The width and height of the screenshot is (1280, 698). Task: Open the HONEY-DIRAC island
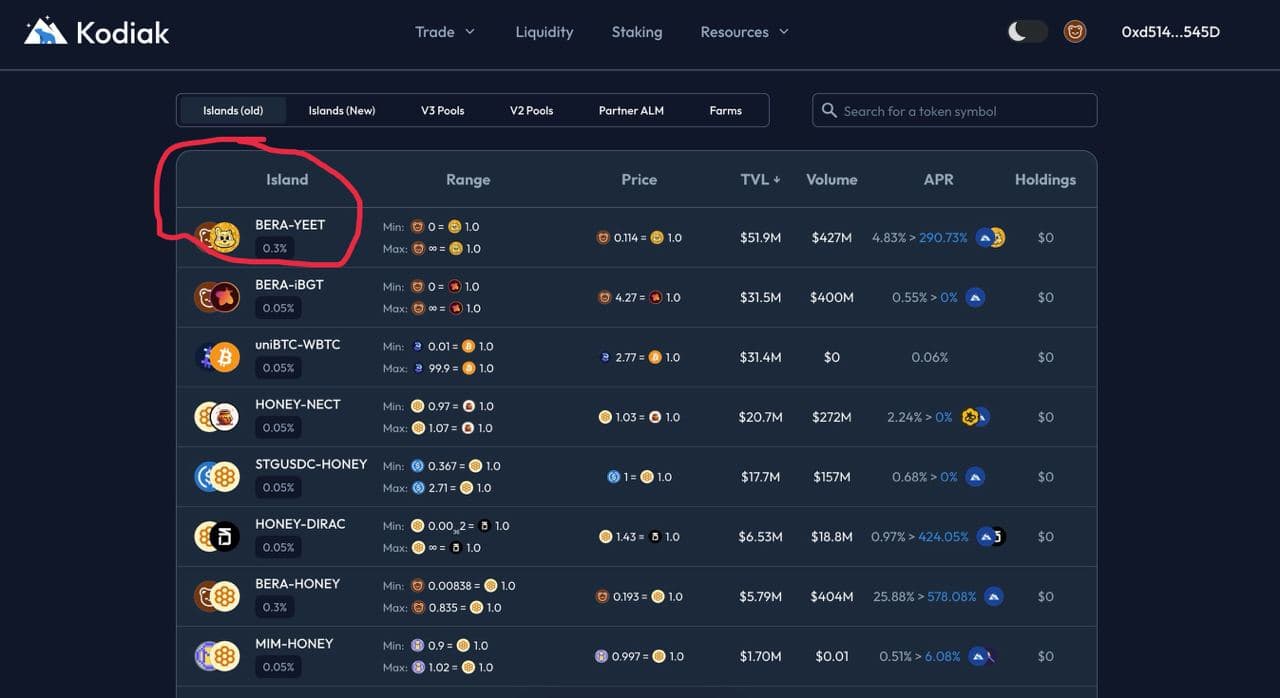(x=636, y=537)
